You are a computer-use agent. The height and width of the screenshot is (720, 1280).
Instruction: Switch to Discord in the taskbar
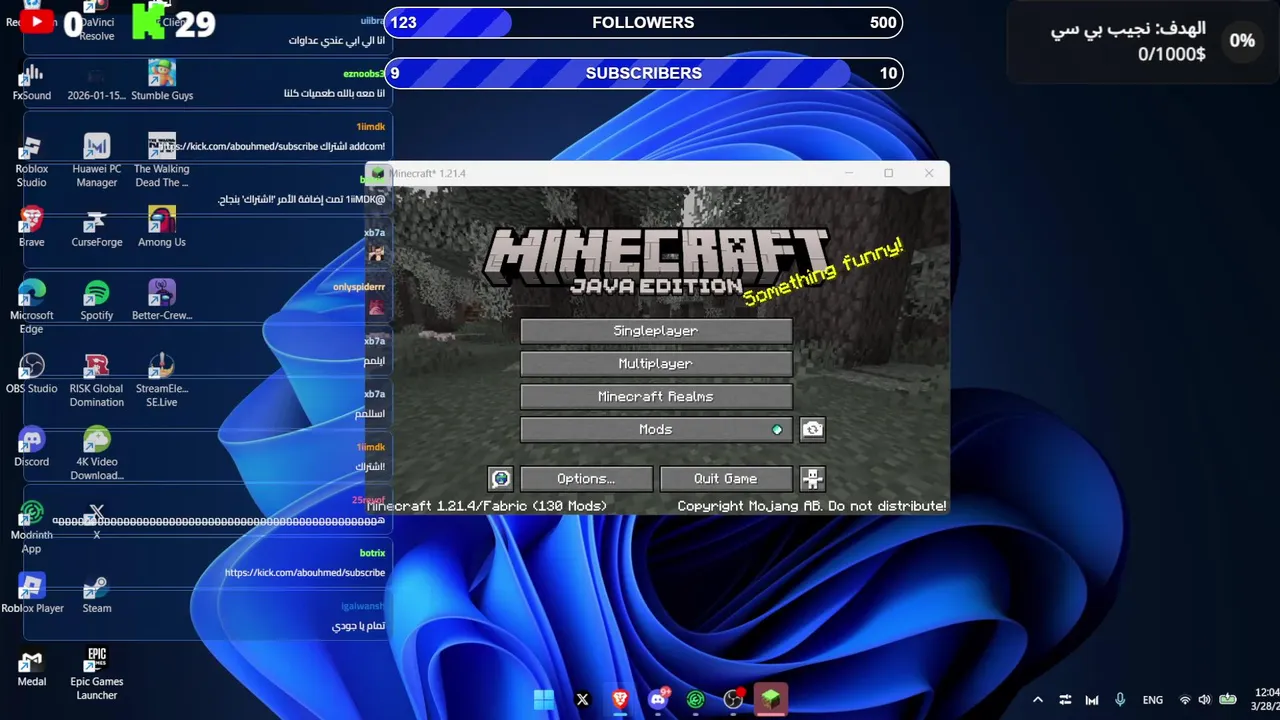pyautogui.click(x=658, y=700)
